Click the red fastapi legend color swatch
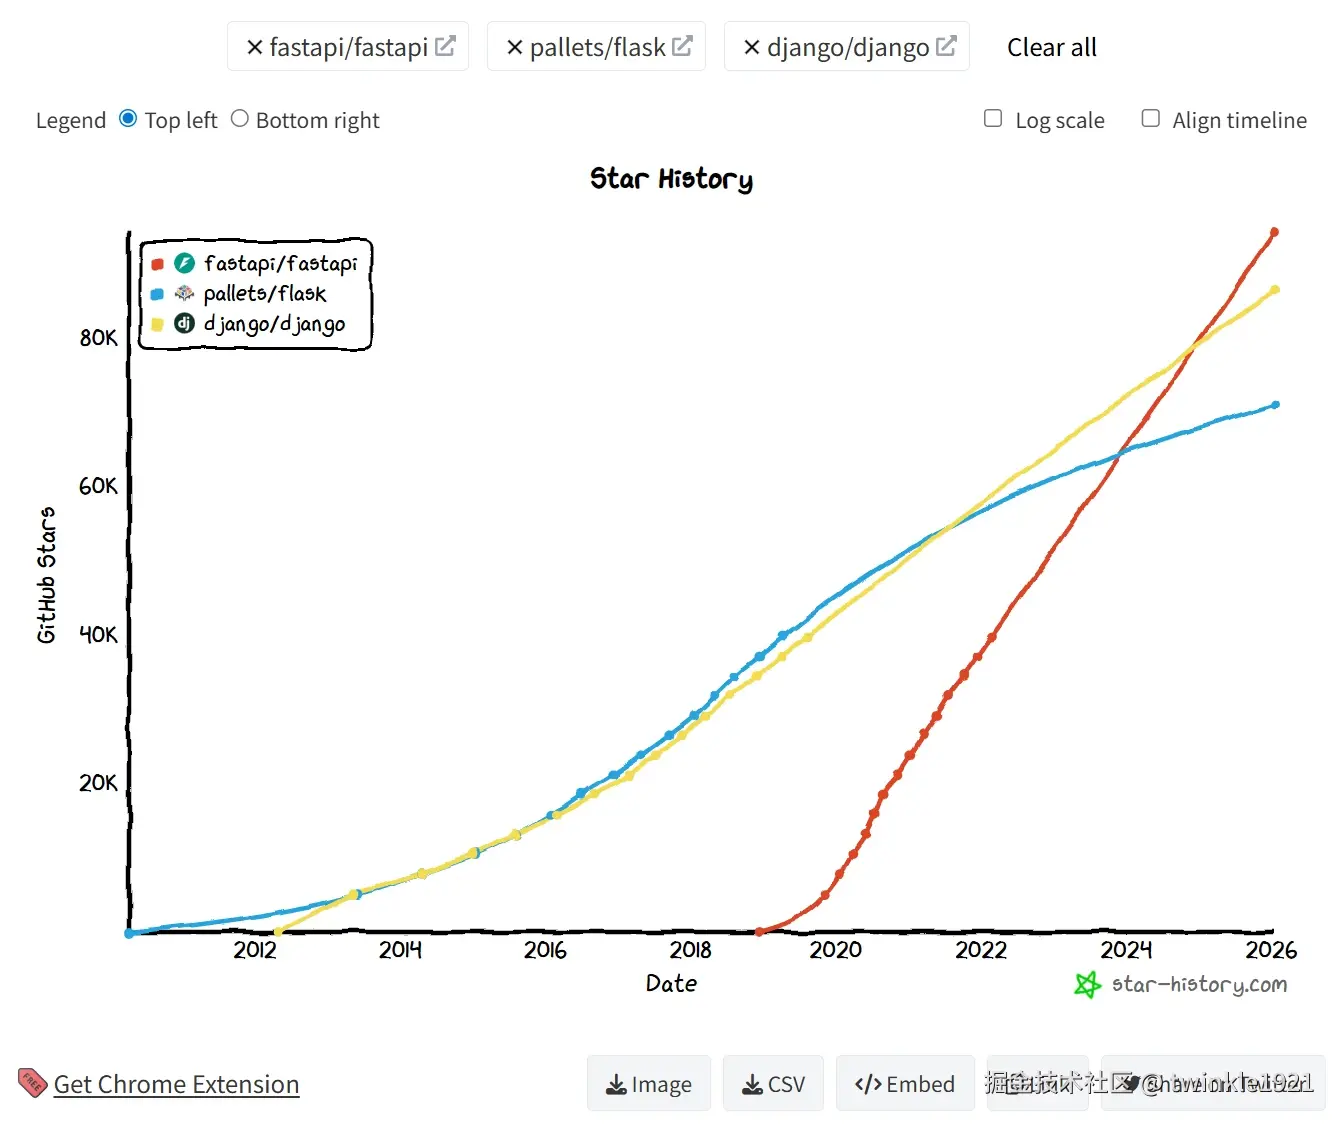Viewport: 1344px width, 1126px height. 157,264
